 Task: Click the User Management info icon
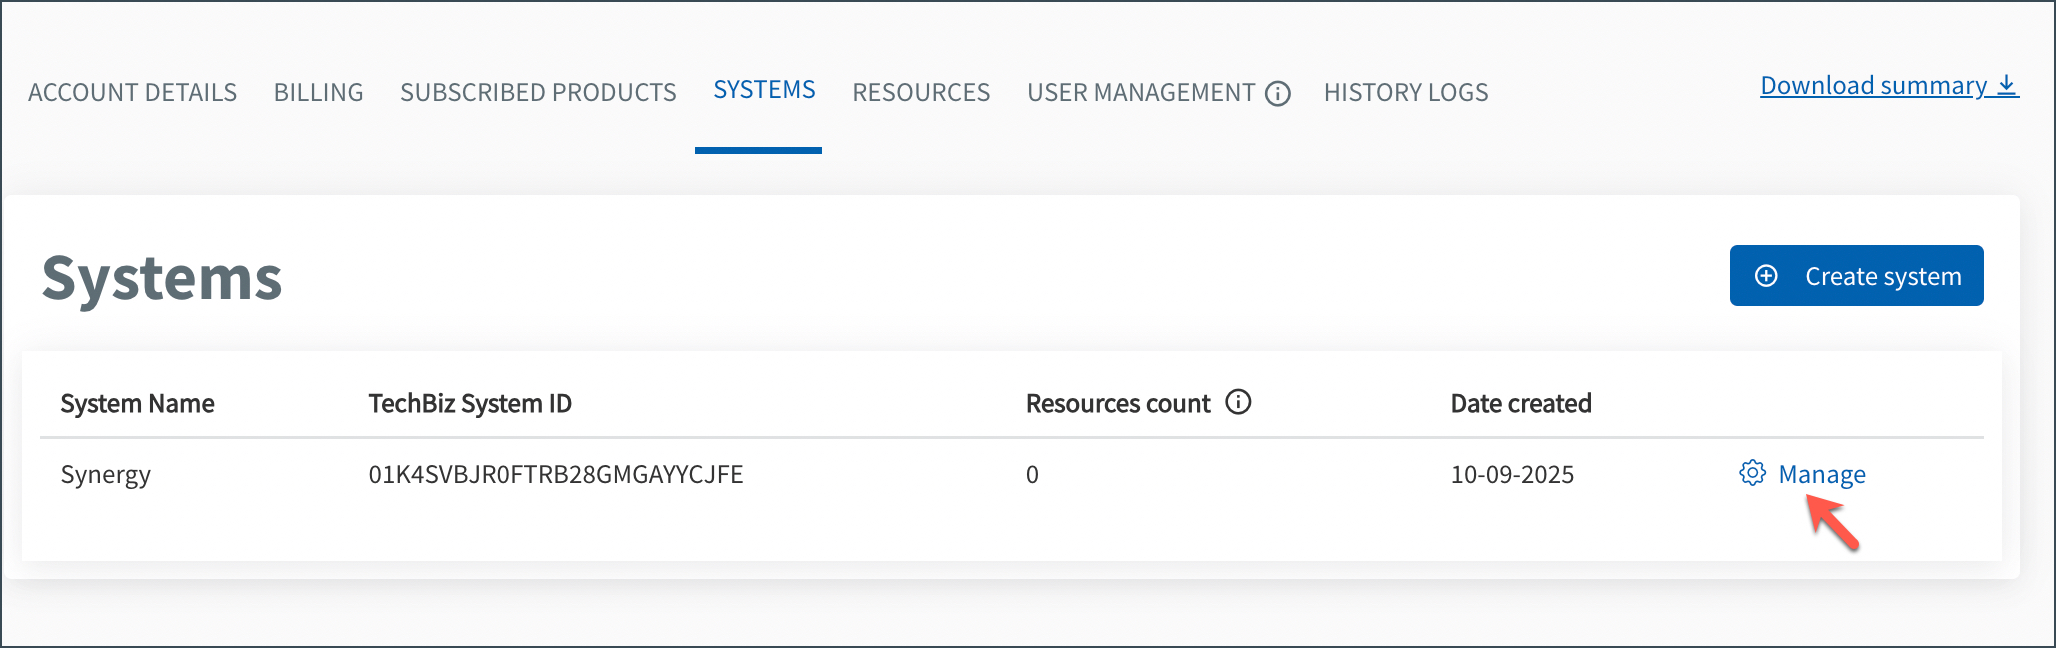[1278, 93]
